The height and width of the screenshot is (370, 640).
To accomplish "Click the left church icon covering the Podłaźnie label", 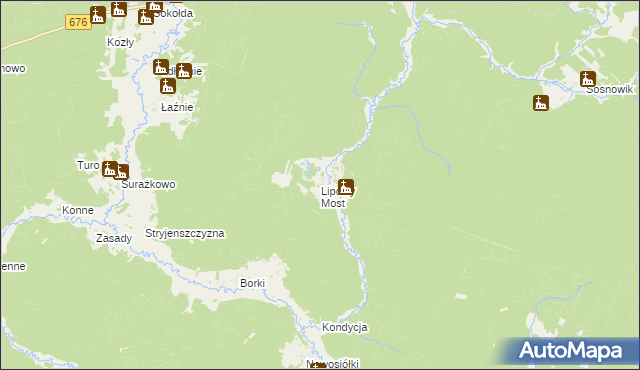I will 161,67.
